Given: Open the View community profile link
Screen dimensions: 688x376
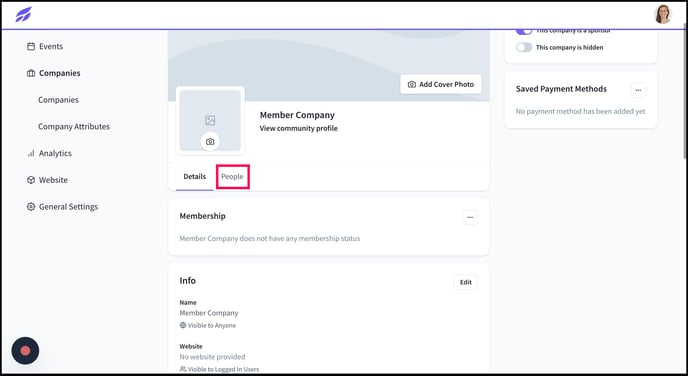Looking at the screenshot, I should [298, 129].
